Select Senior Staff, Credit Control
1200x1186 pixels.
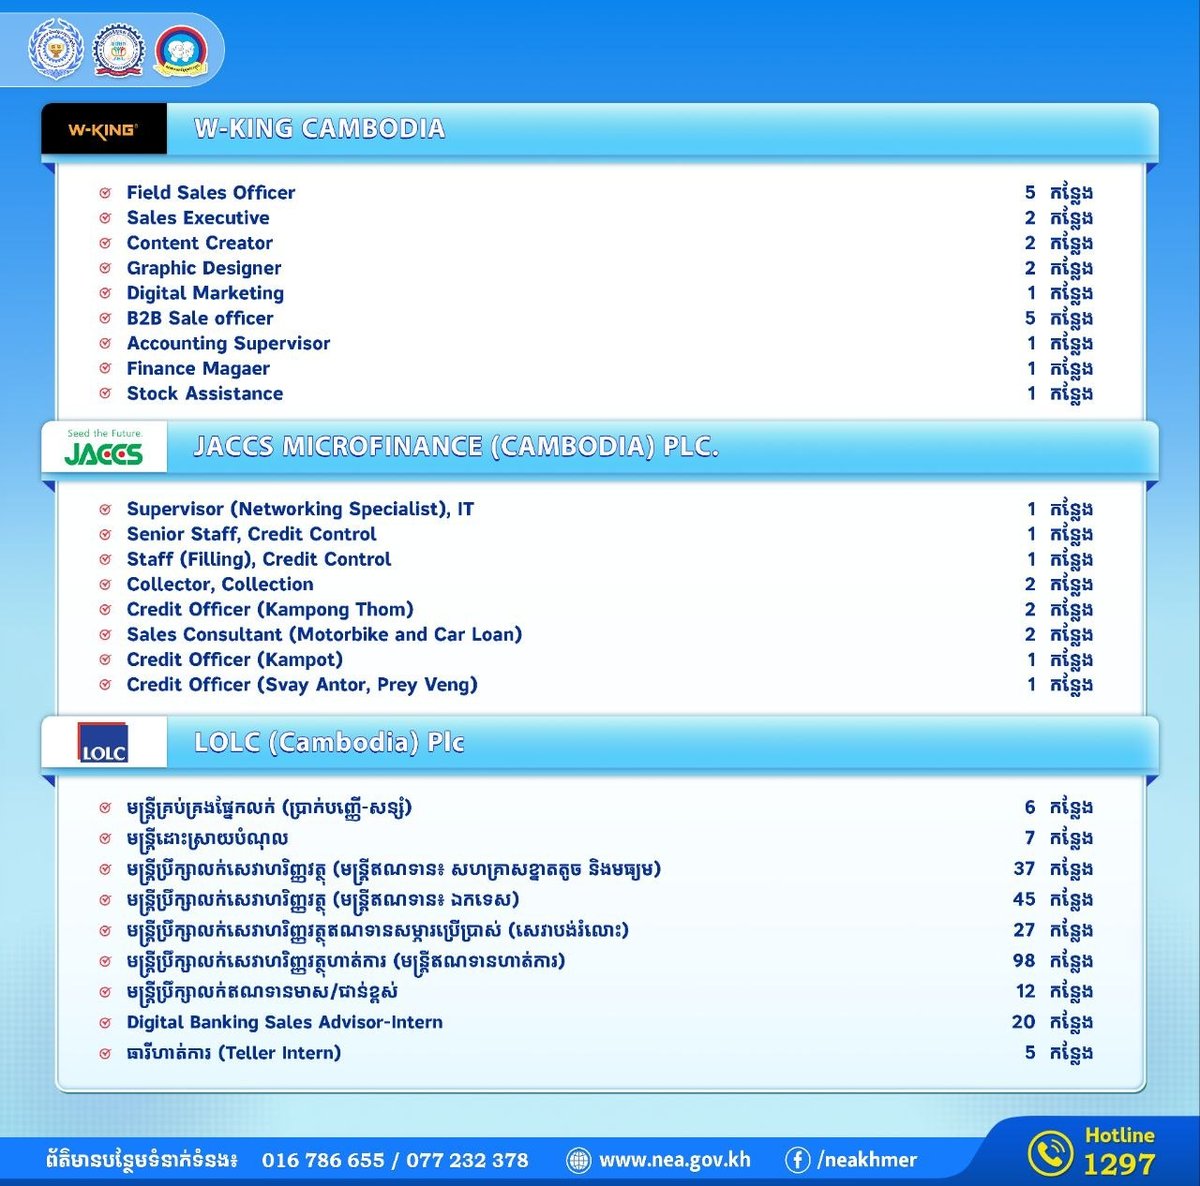252,534
